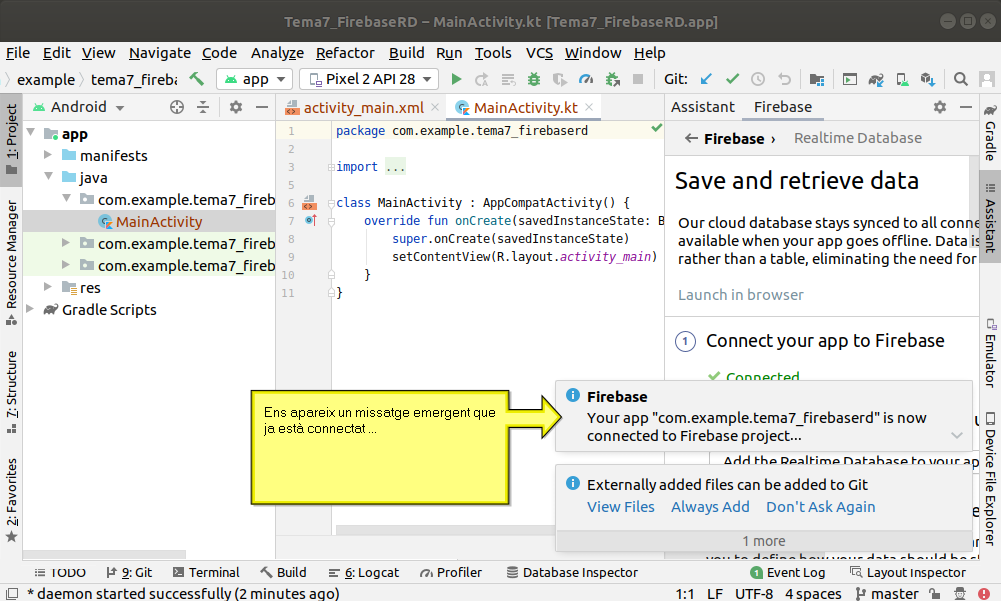Click the Make Project hammer icon
1001x601 pixels.
(x=197, y=79)
